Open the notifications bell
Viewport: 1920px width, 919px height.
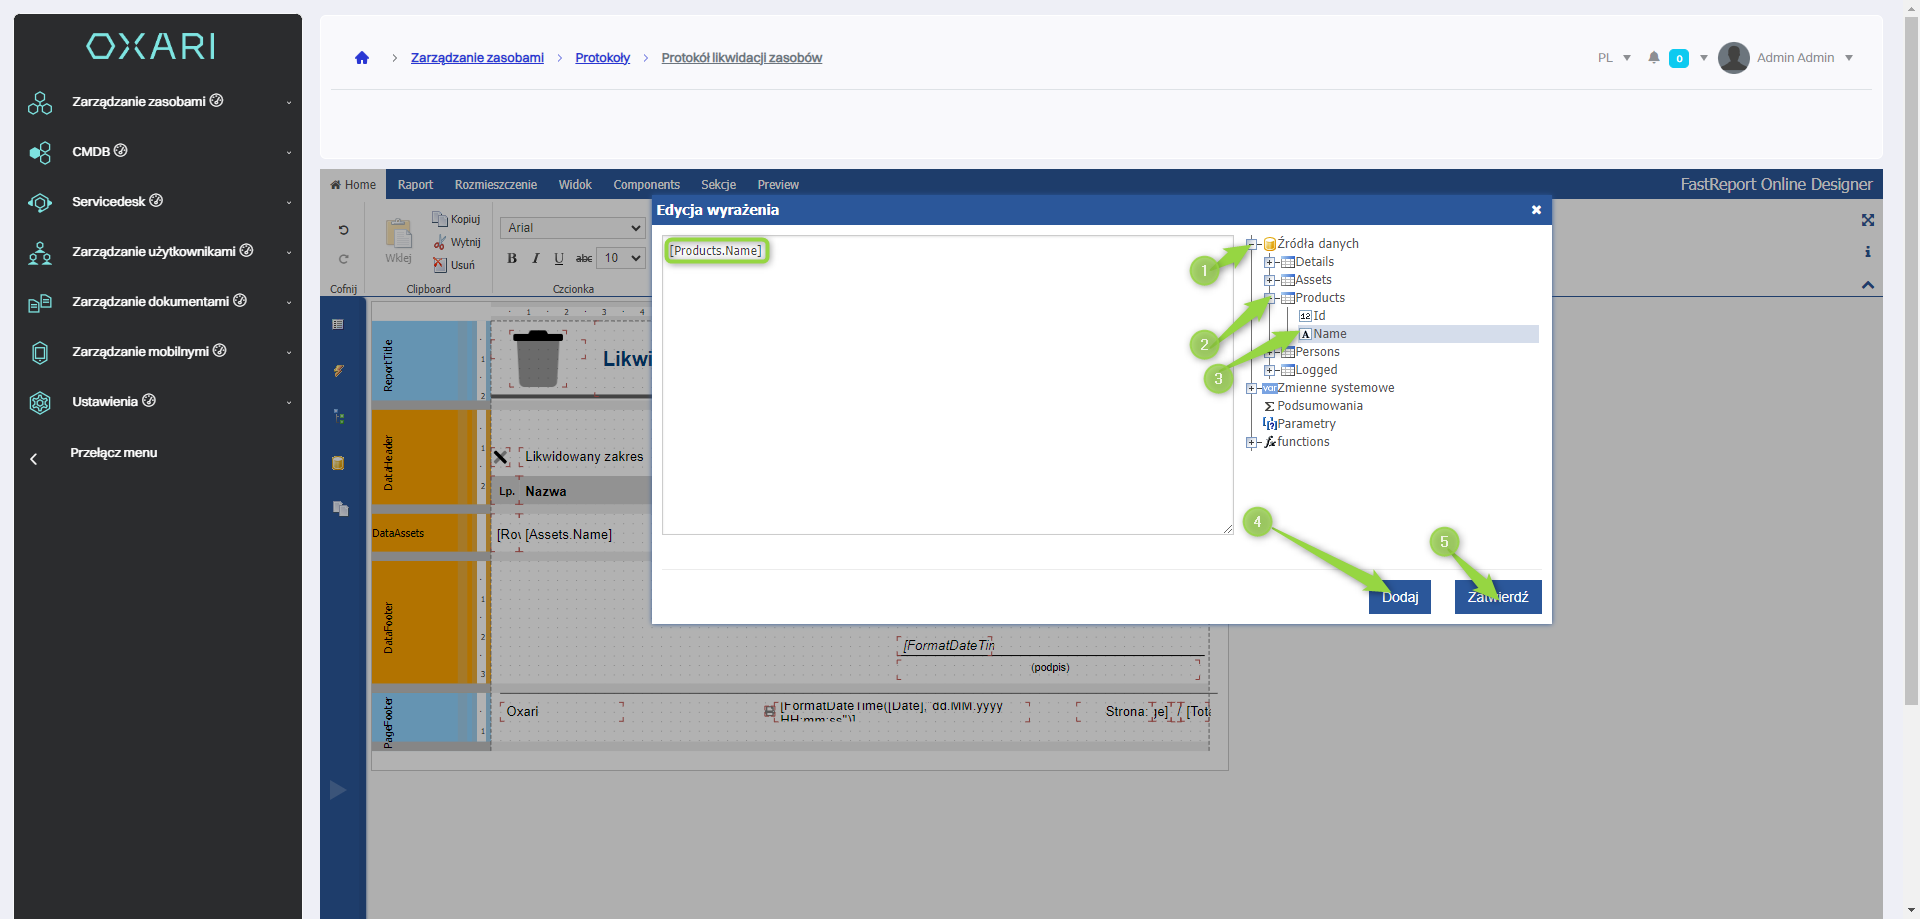1654,58
